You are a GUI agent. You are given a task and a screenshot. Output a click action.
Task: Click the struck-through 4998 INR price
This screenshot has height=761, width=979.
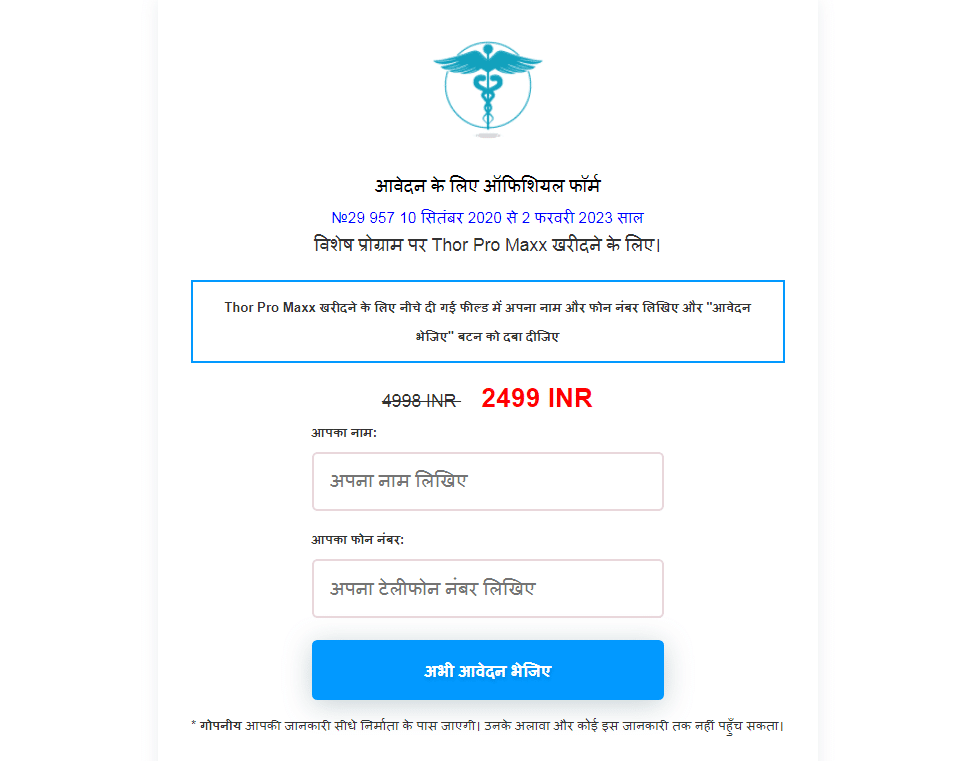click(421, 401)
